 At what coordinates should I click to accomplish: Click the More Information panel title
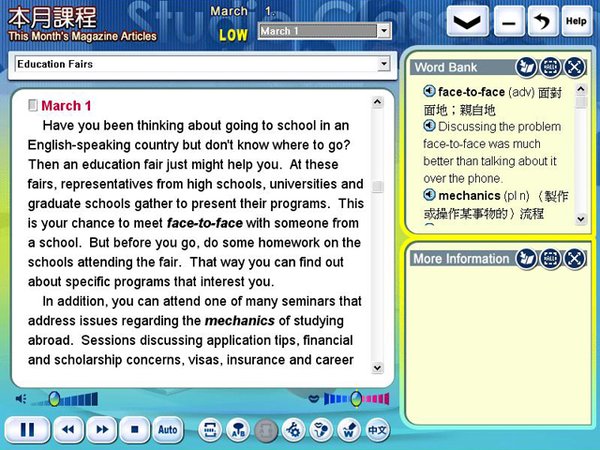(461, 259)
